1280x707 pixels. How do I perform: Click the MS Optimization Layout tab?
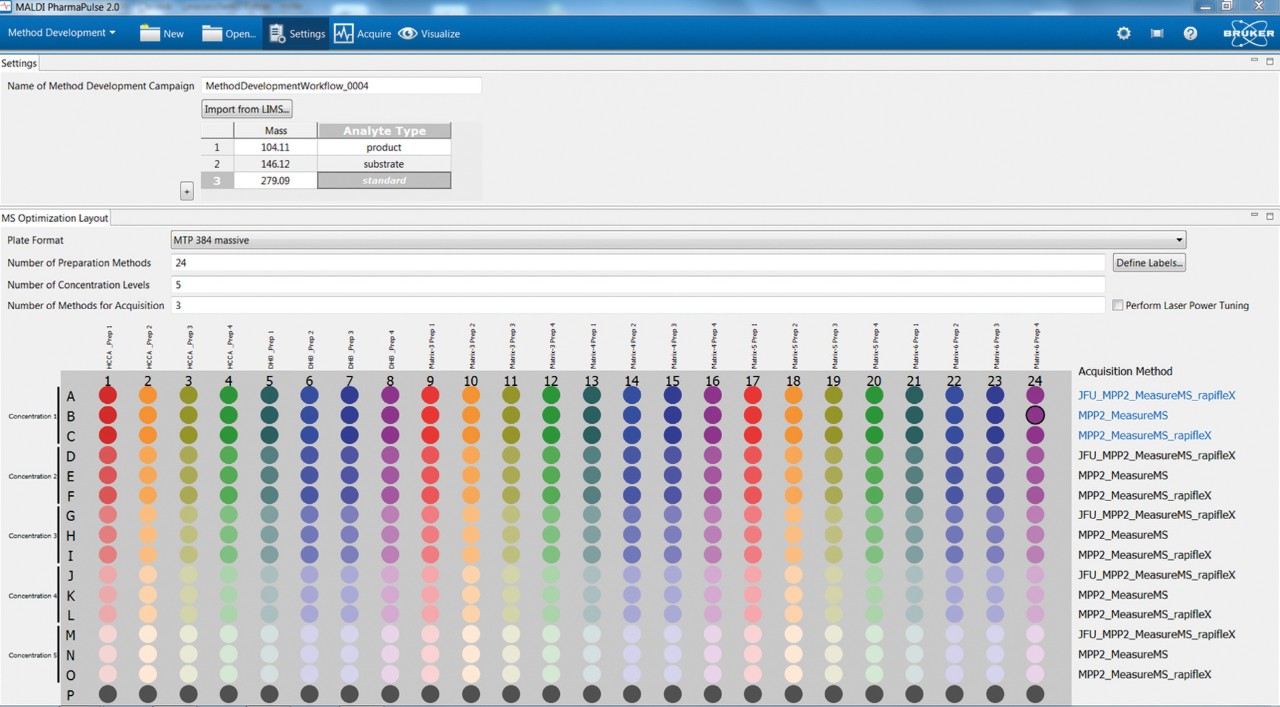click(55, 217)
